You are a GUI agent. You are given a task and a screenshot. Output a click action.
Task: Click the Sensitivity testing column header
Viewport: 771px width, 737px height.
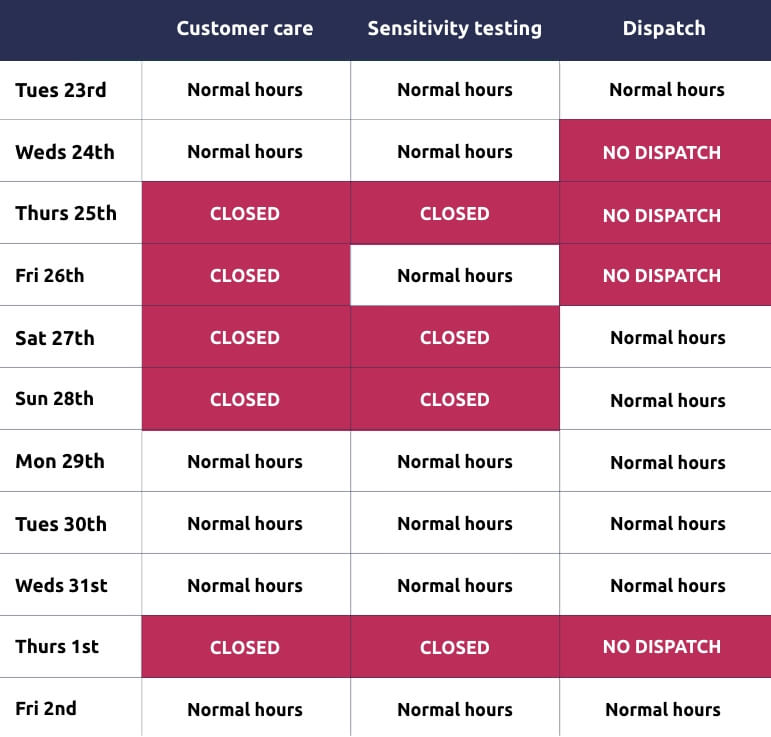(x=454, y=29)
